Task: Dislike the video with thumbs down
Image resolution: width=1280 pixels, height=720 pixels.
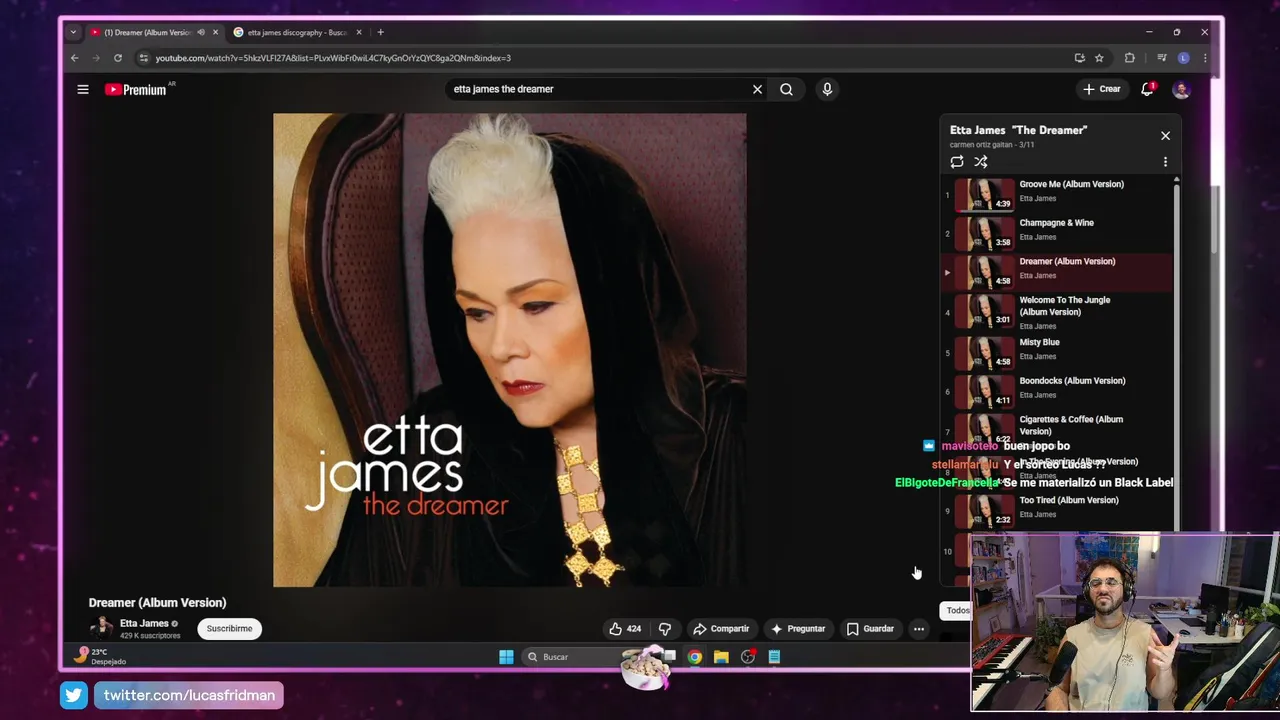Action: (x=665, y=629)
